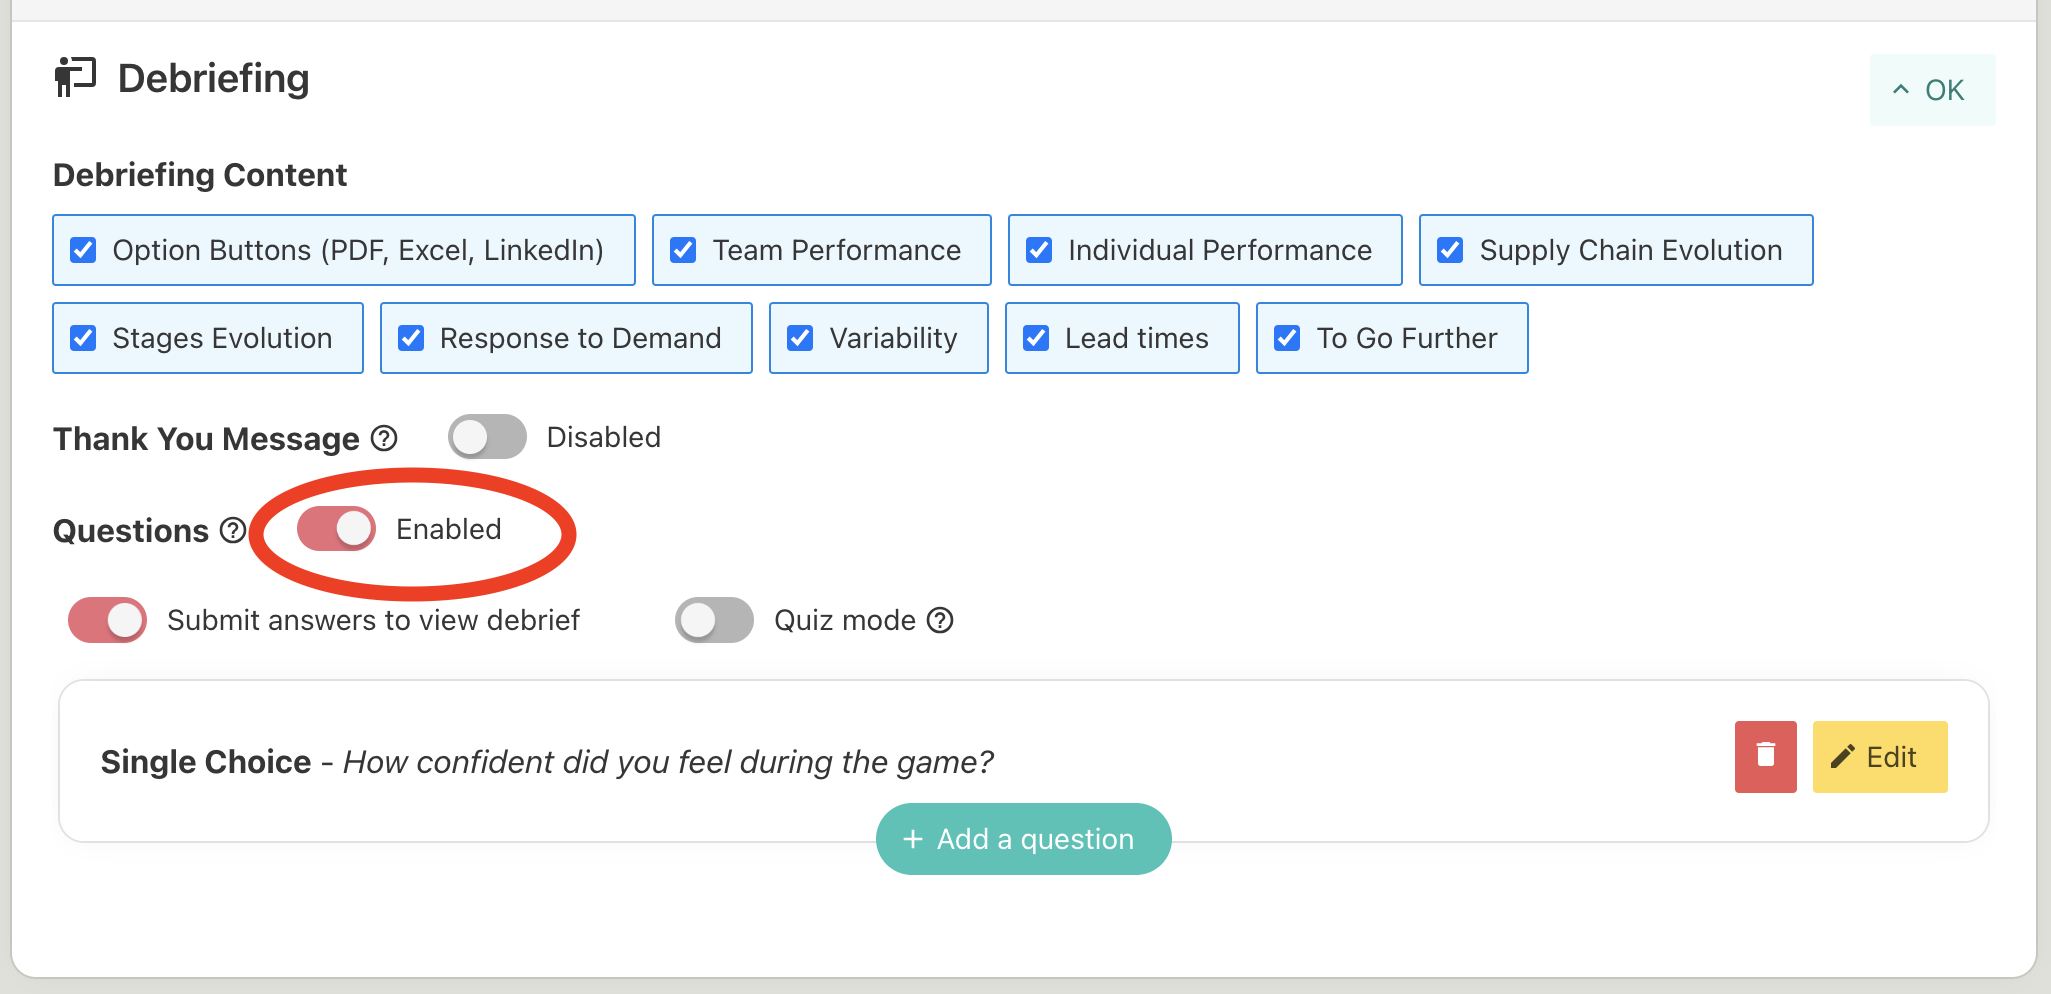The width and height of the screenshot is (2051, 994).
Task: Turn off Submit answers to view debrief
Action: click(x=107, y=620)
